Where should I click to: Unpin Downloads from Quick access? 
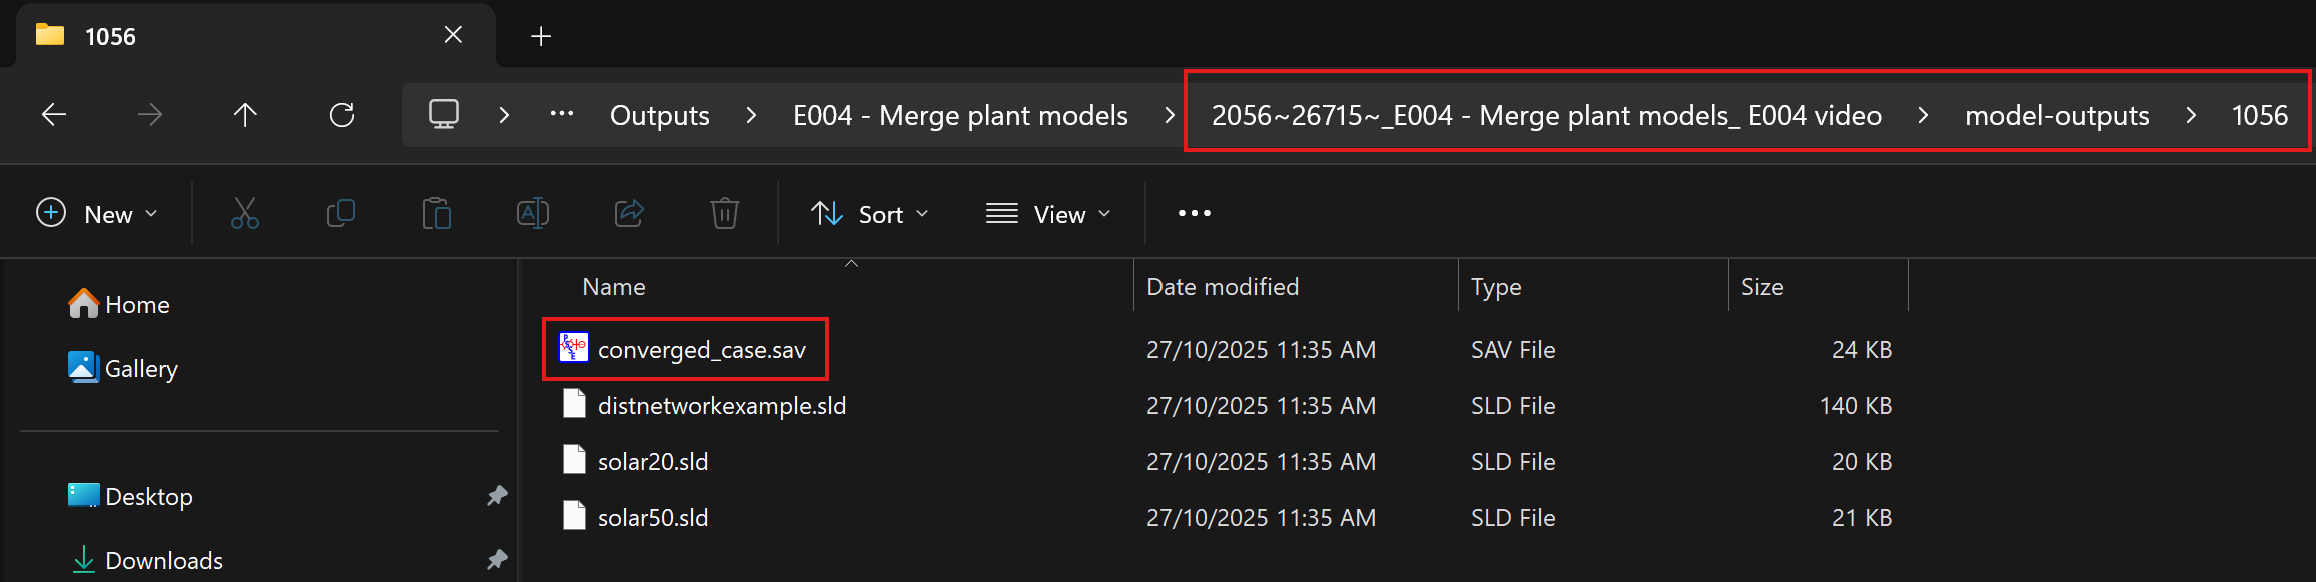coord(497,560)
